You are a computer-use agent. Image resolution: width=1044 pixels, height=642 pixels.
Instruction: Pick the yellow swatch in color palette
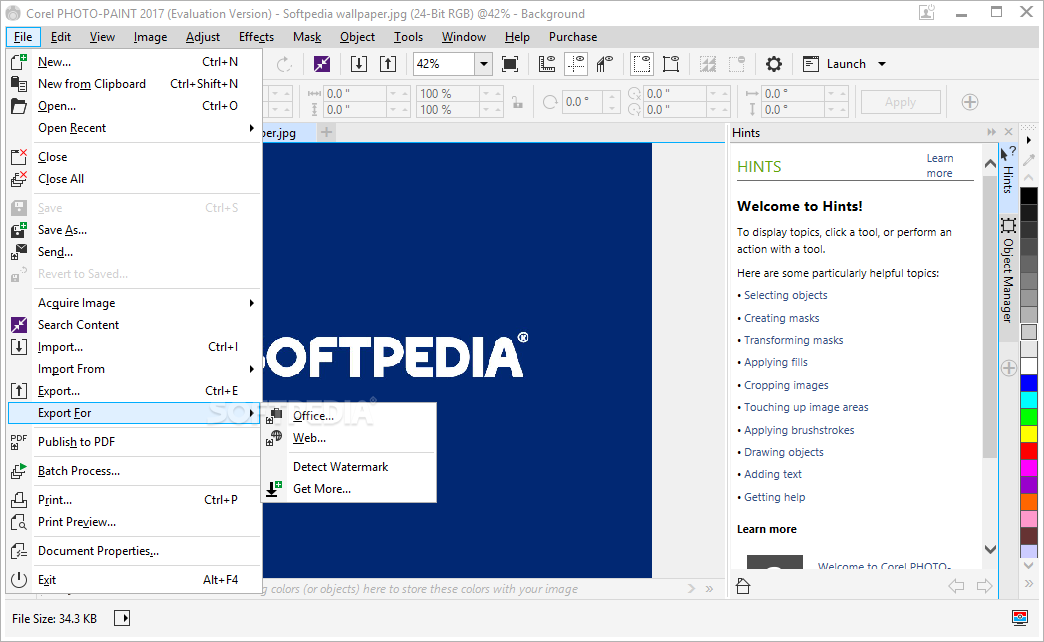pyautogui.click(x=1029, y=434)
